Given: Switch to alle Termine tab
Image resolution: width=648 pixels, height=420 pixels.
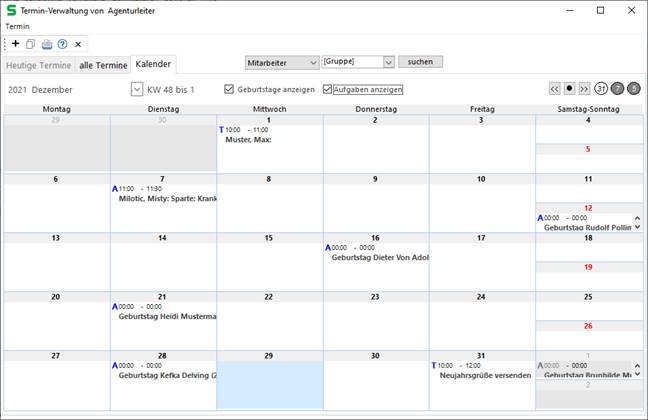Looking at the screenshot, I should click(103, 65).
